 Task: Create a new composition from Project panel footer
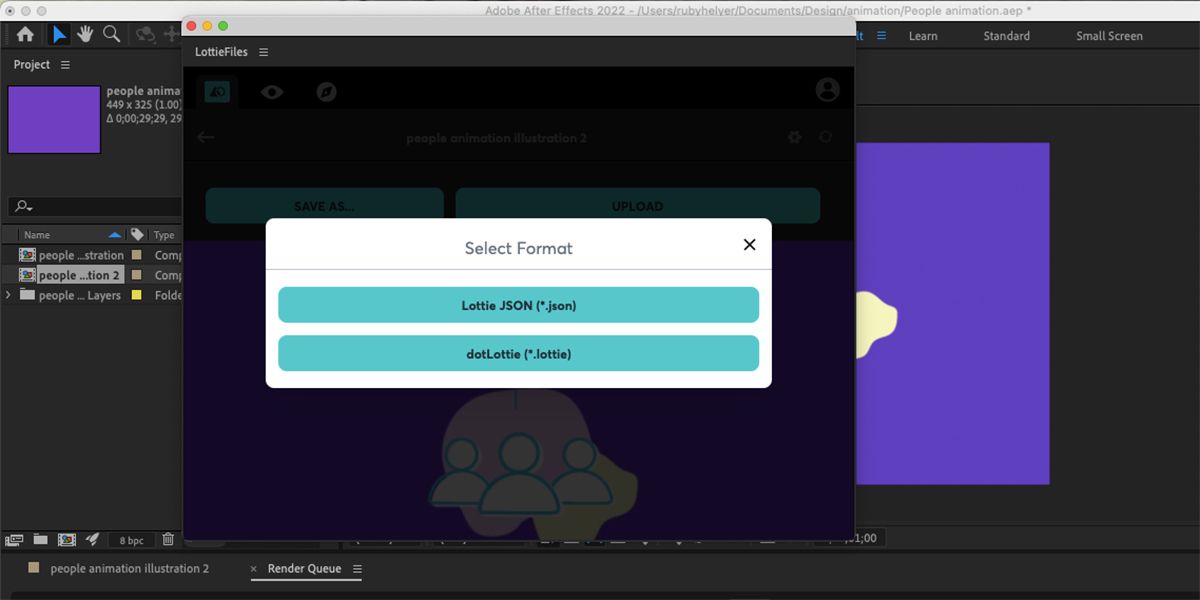click(66, 540)
